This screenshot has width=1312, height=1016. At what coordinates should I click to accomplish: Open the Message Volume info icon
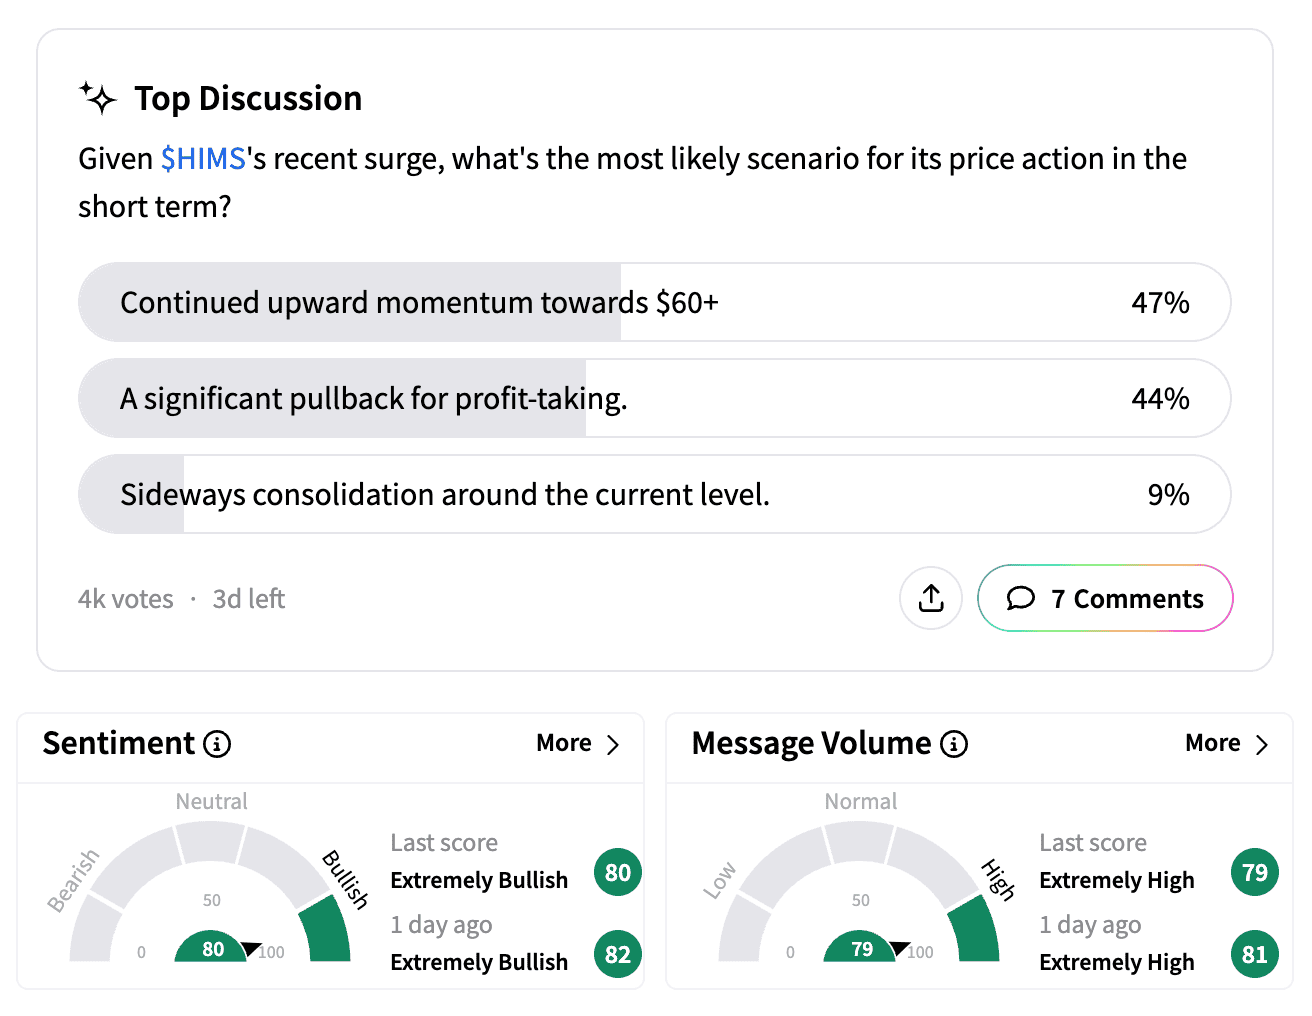point(954,744)
